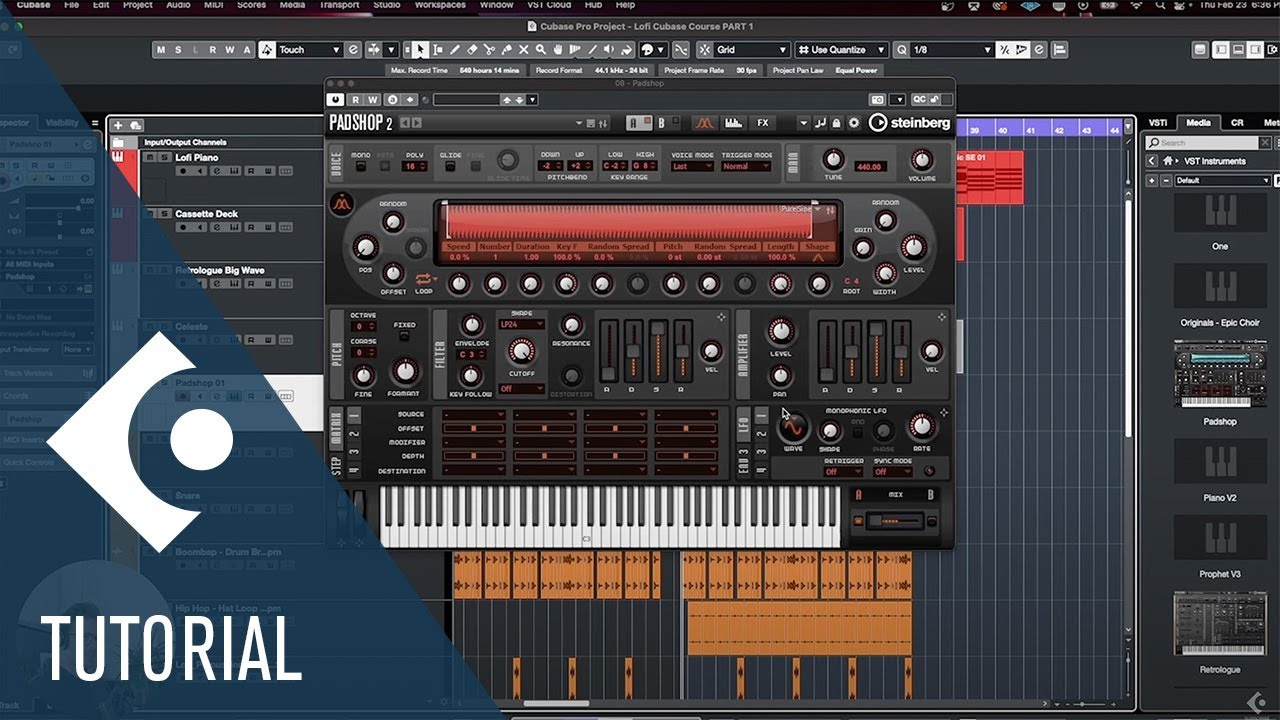Click the Retrologue instrument thumbnail

1219,625
